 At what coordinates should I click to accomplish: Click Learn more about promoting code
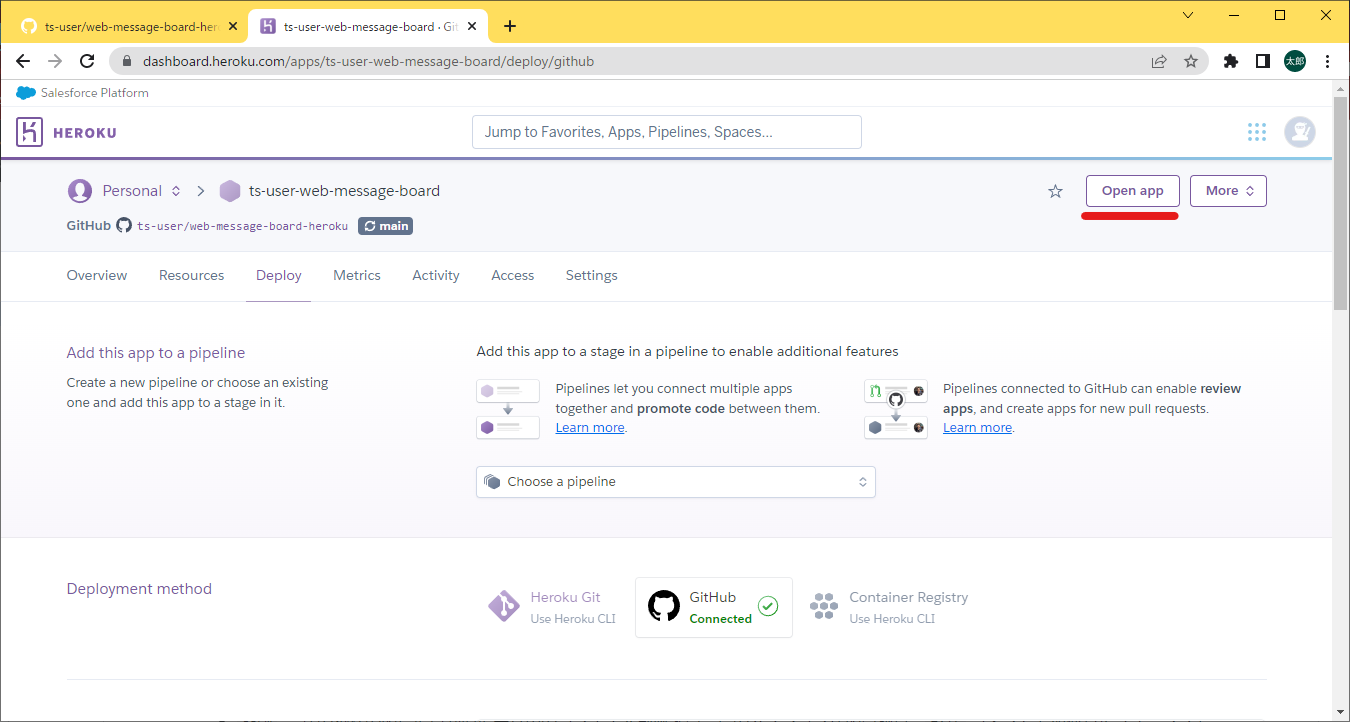pyautogui.click(x=590, y=427)
